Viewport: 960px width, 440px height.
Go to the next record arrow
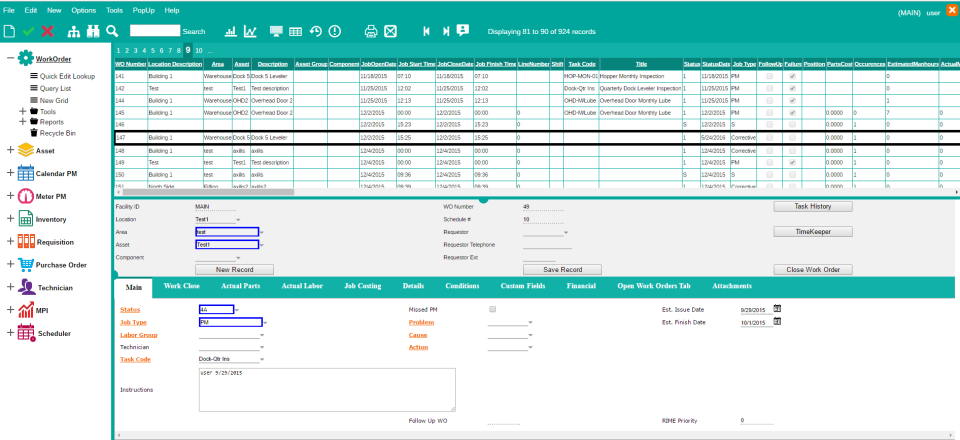pyautogui.click(x=444, y=31)
